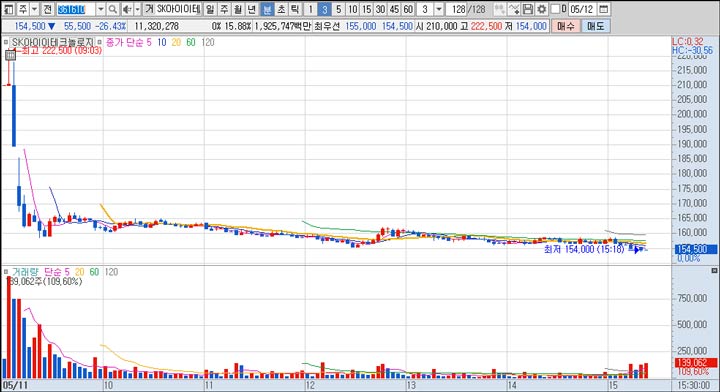Click the small box icon at volume panel corner

point(714,270)
